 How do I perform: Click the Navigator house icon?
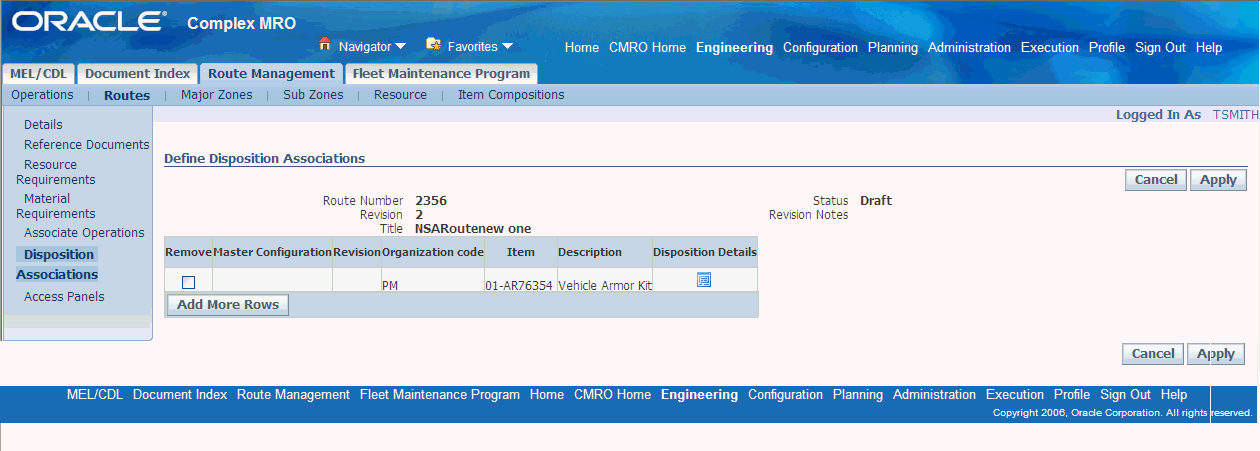(x=324, y=44)
